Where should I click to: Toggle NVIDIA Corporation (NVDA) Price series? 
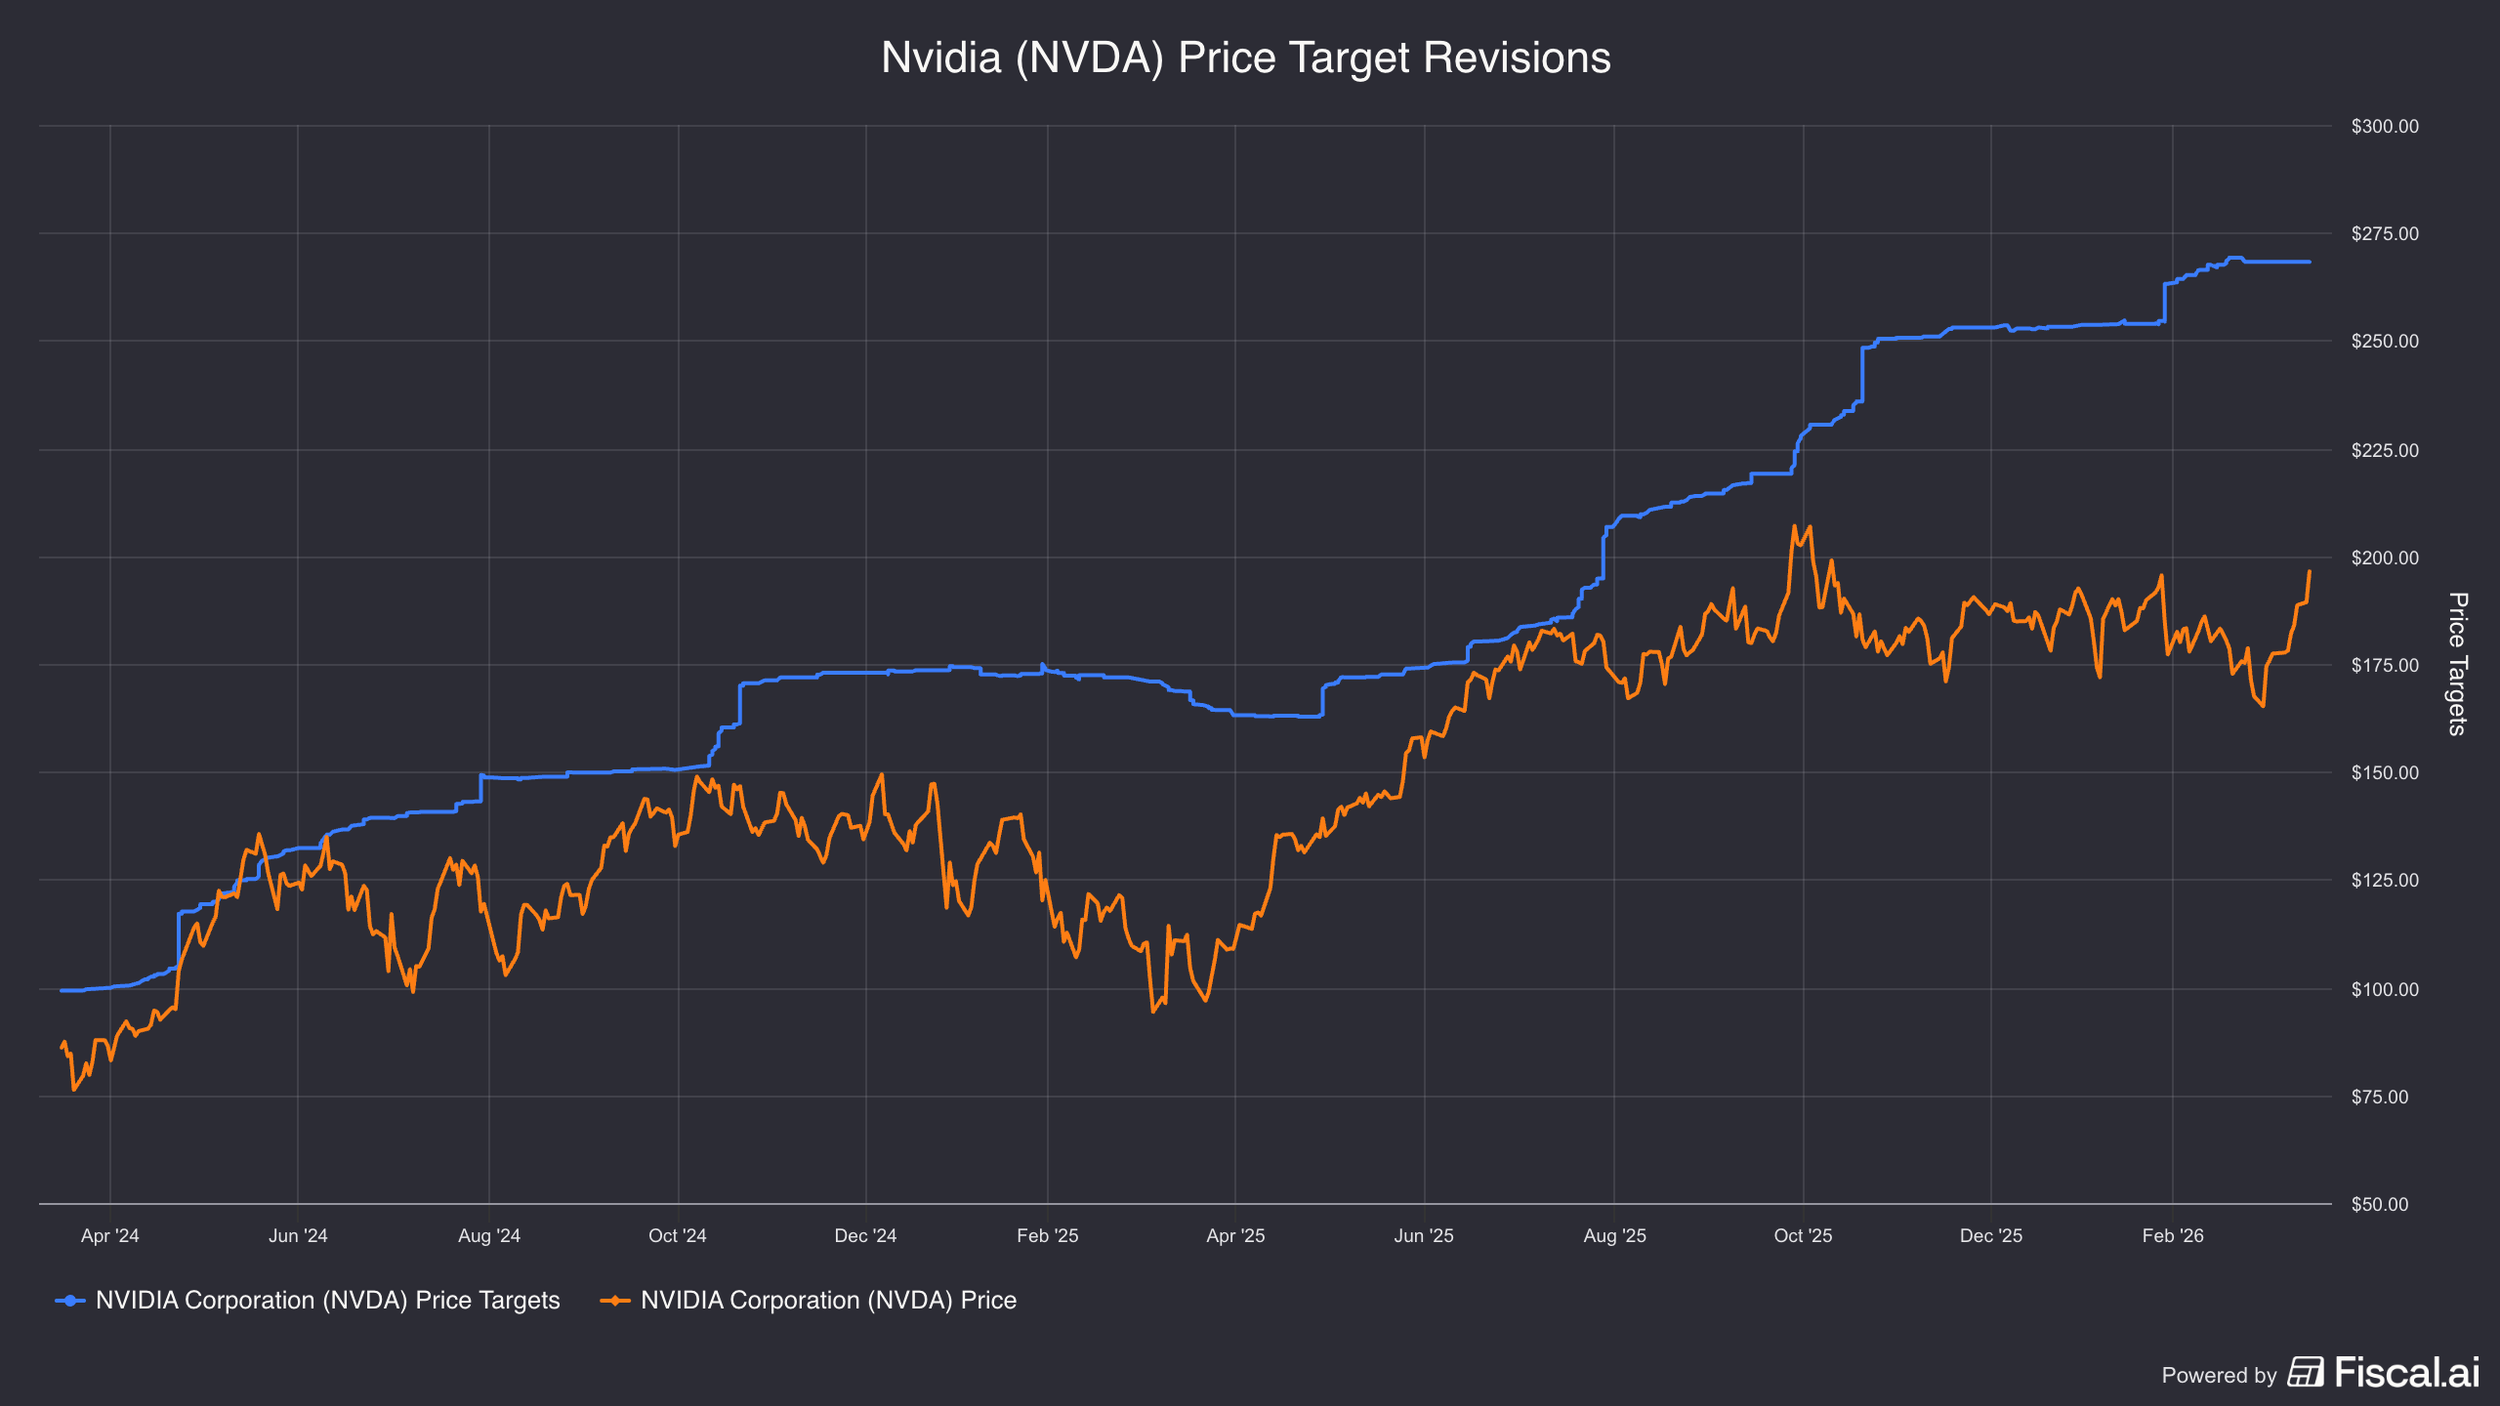tap(828, 1301)
